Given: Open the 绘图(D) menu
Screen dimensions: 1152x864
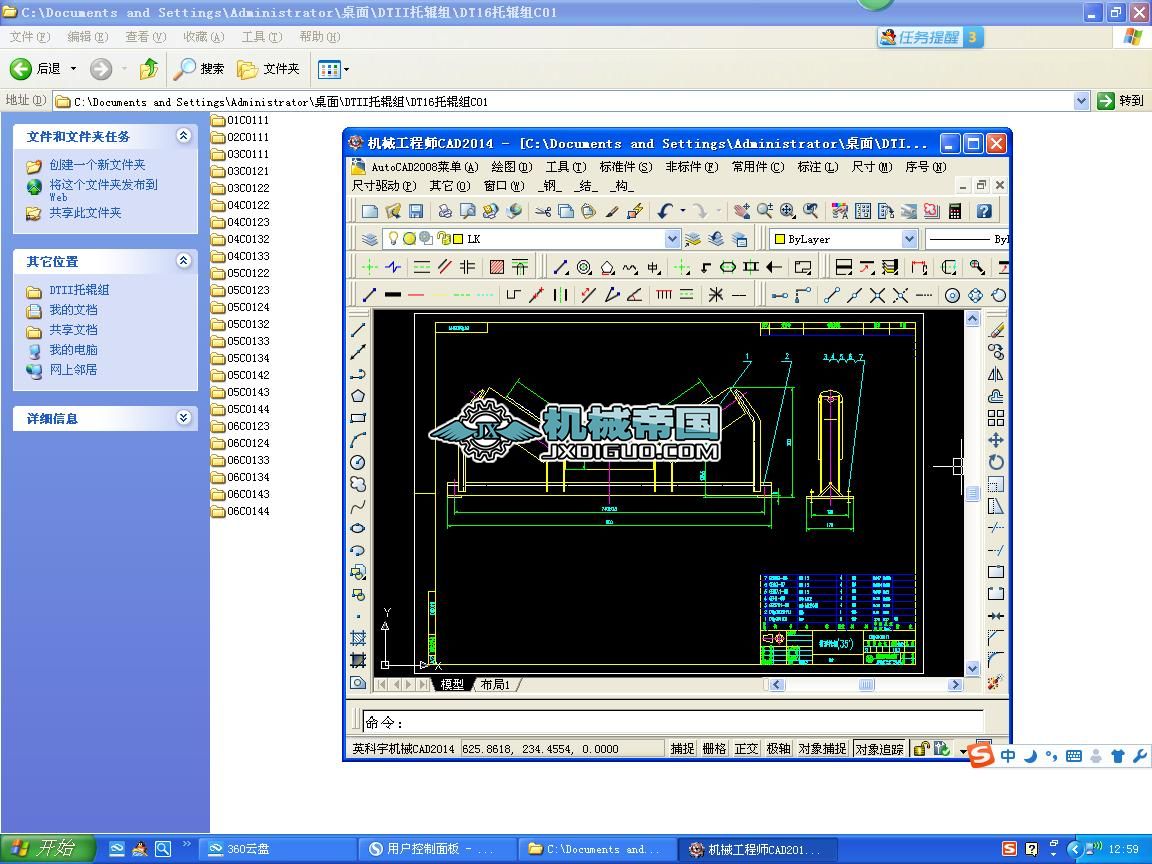Looking at the screenshot, I should pyautogui.click(x=511, y=167).
